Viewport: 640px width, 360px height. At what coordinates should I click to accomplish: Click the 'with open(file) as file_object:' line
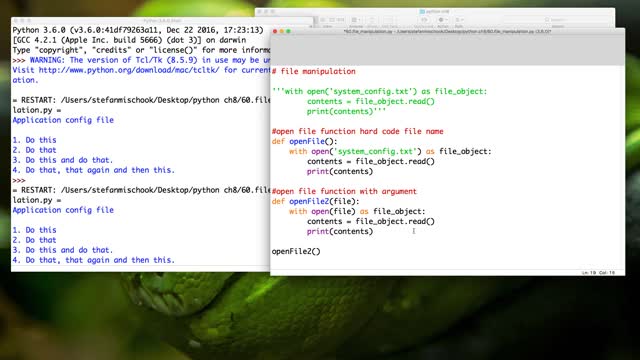[x=357, y=211]
